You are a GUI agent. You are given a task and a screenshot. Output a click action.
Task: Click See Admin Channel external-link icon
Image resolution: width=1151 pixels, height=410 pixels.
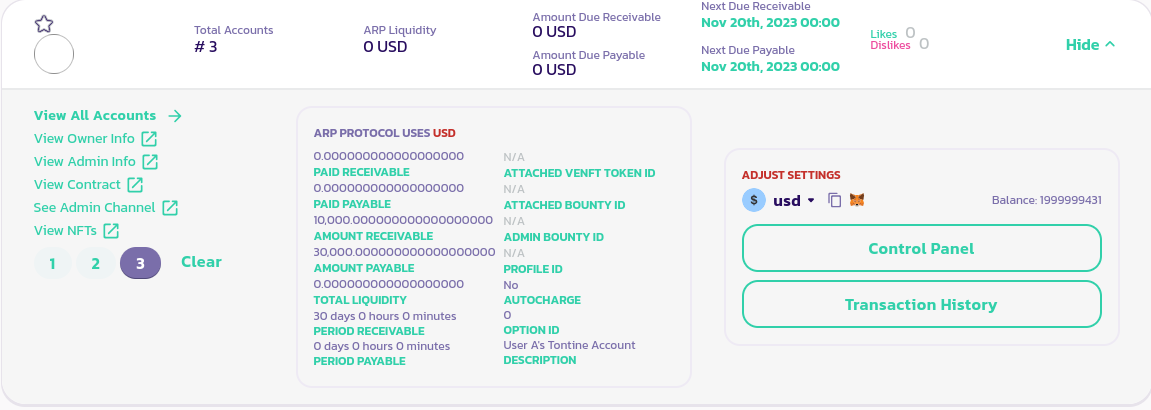pyautogui.click(x=170, y=208)
